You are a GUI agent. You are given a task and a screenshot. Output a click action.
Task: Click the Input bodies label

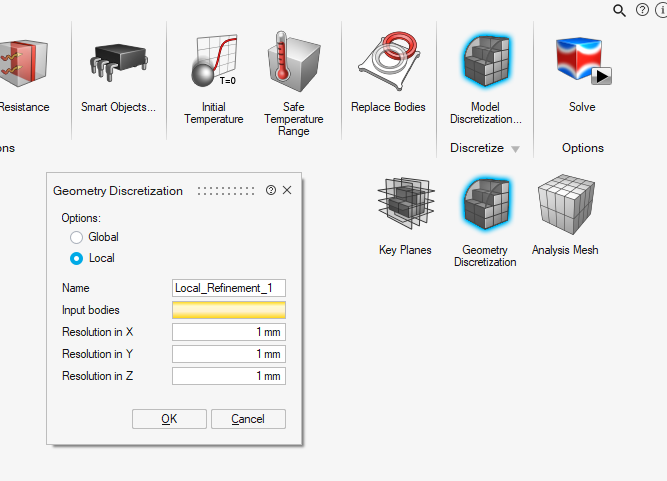pyautogui.click(x=91, y=310)
